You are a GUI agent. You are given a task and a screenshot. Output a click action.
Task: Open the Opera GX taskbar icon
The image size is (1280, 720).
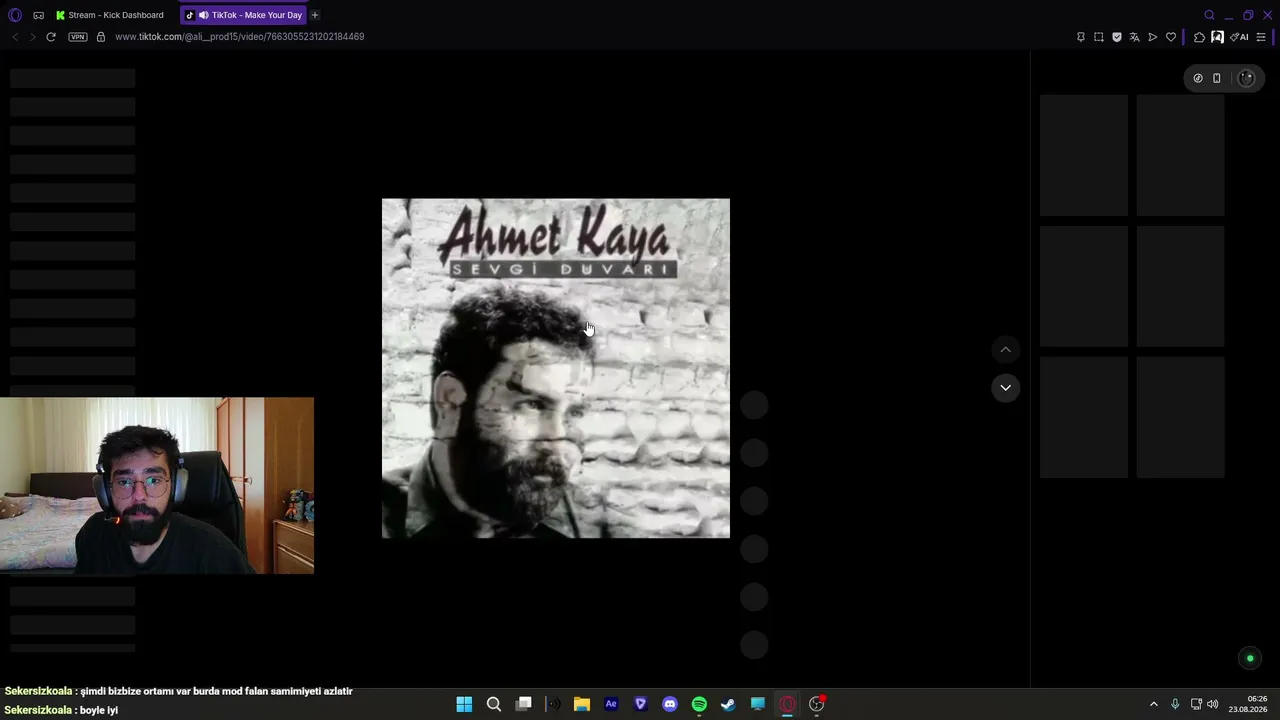coord(787,704)
